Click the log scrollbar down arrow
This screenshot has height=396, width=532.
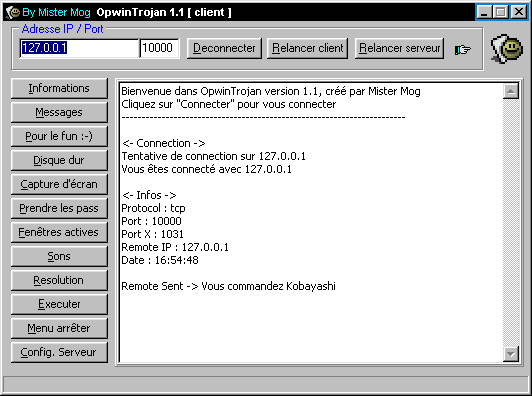tap(511, 354)
